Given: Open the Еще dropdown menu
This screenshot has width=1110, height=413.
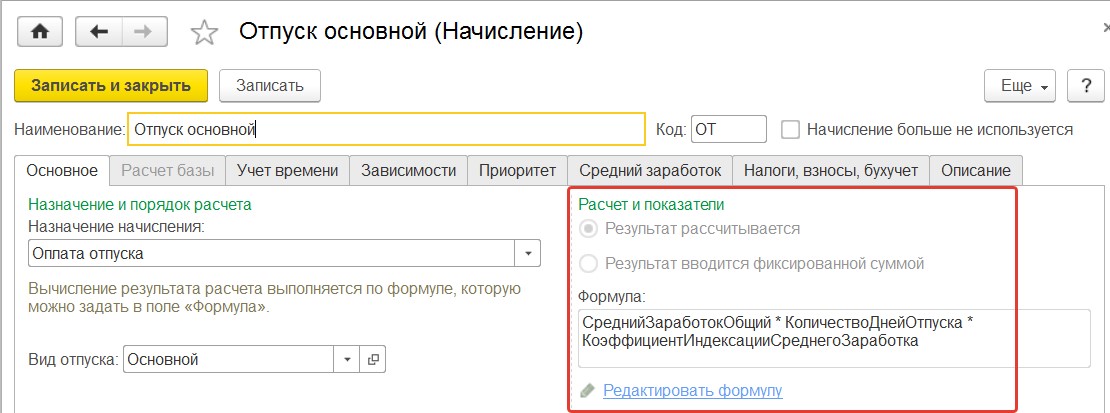Looking at the screenshot, I should [1020, 86].
